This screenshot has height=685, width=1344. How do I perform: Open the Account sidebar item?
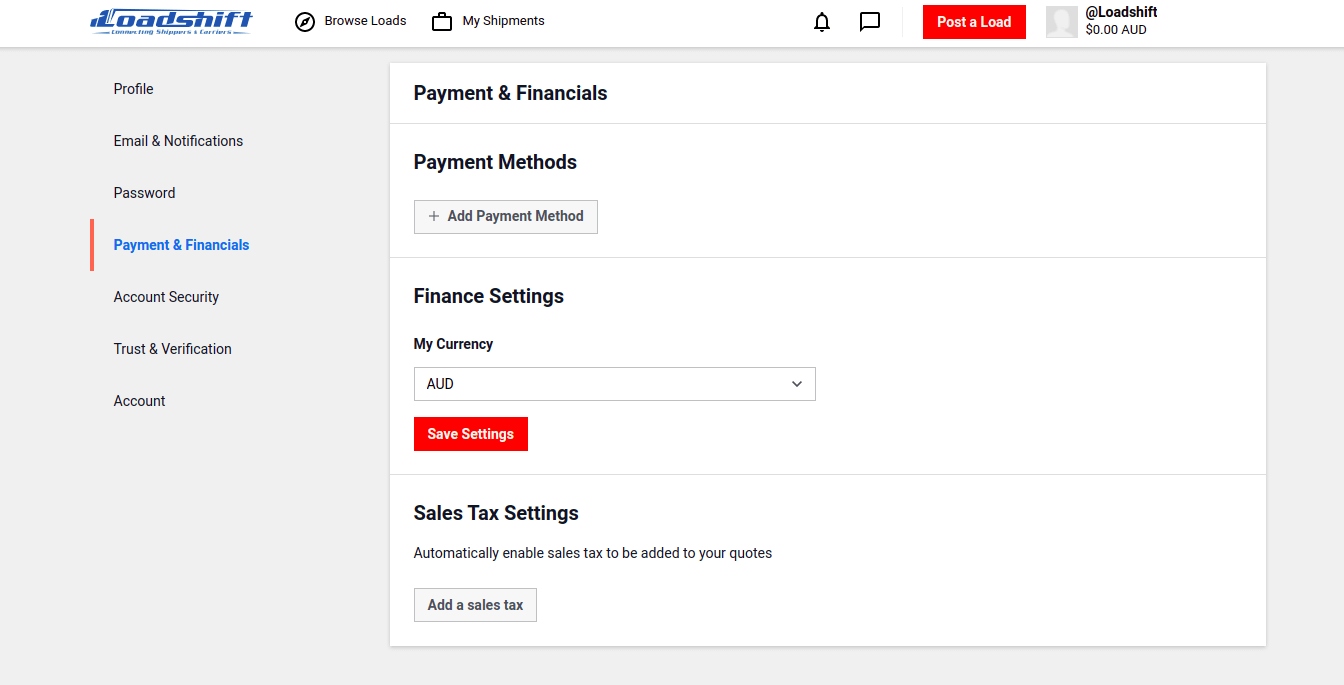pos(139,401)
